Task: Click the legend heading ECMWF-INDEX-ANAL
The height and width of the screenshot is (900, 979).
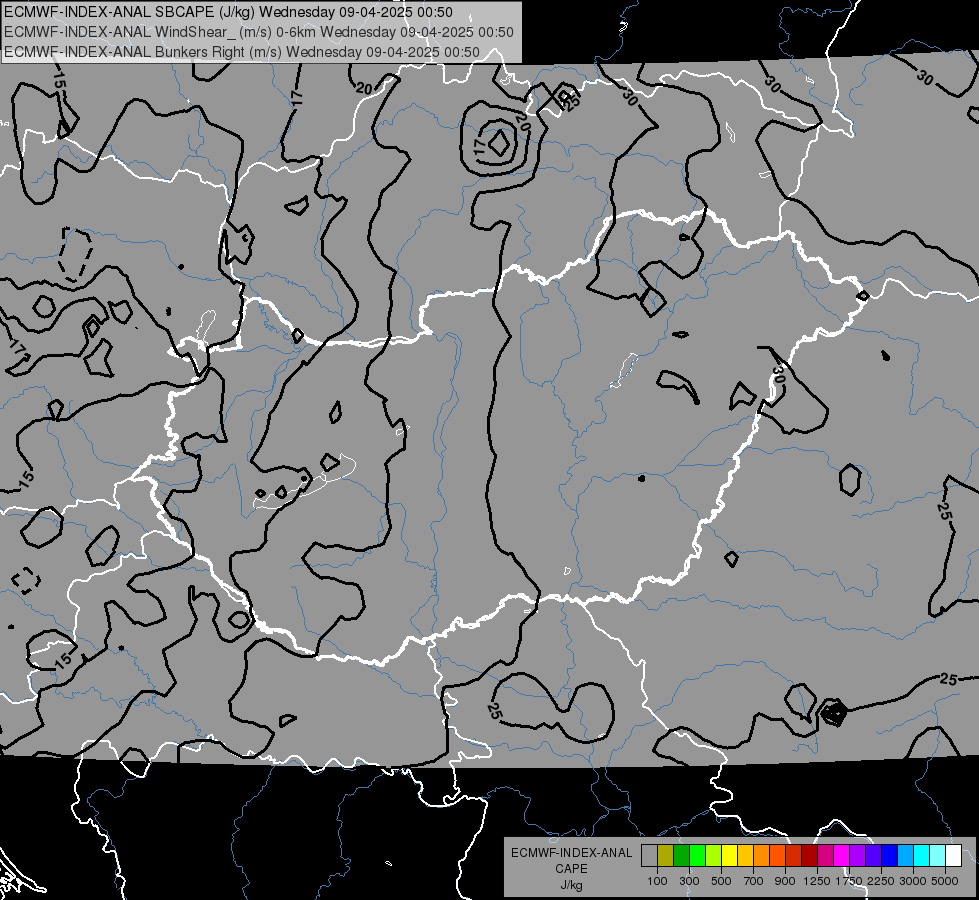Action: (571, 853)
